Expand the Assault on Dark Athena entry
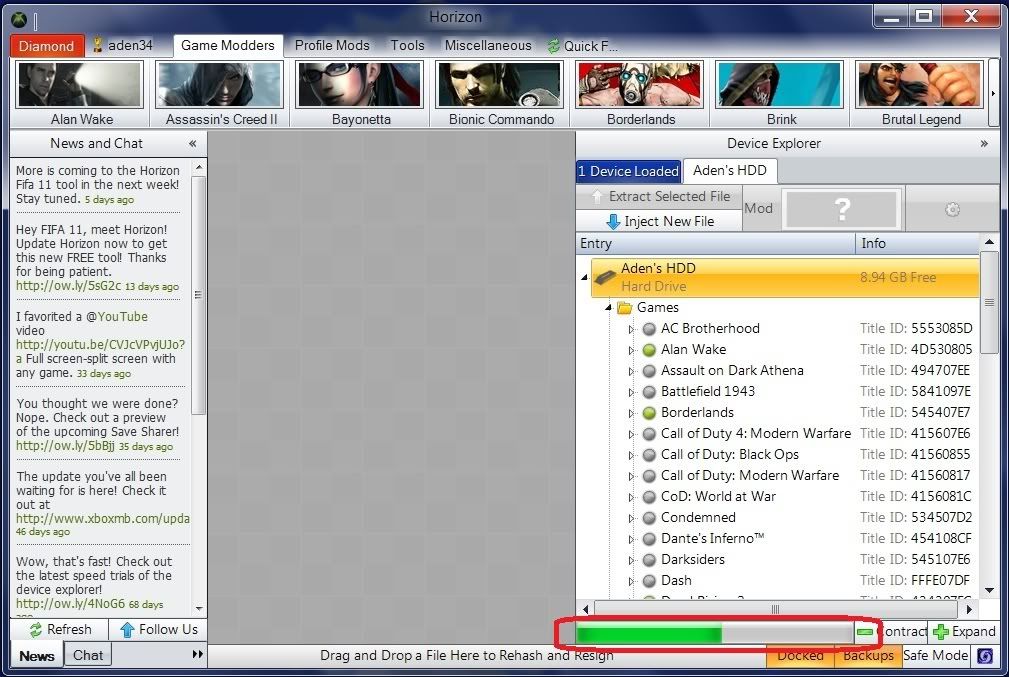Viewport: 1009px width, 677px height. [x=631, y=371]
